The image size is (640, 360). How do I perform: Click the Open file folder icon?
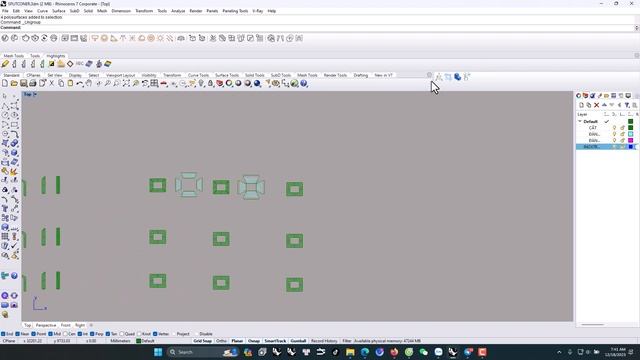14,83
